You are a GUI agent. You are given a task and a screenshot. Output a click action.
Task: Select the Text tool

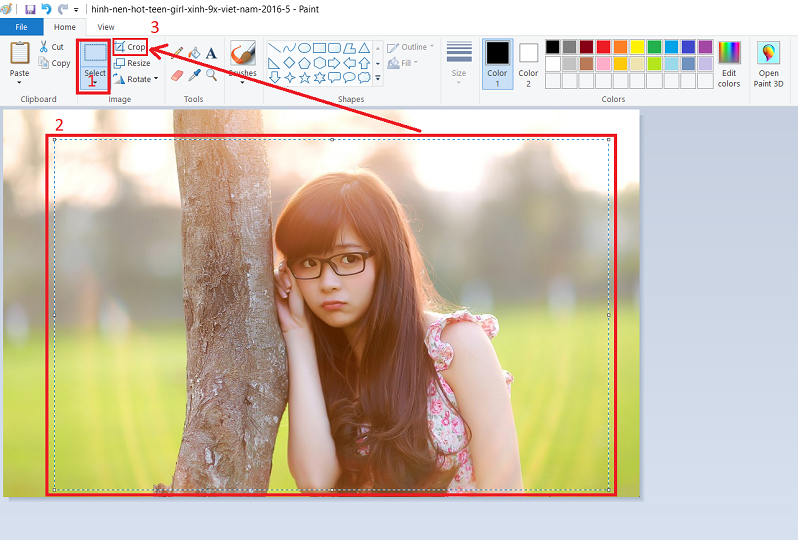point(211,53)
